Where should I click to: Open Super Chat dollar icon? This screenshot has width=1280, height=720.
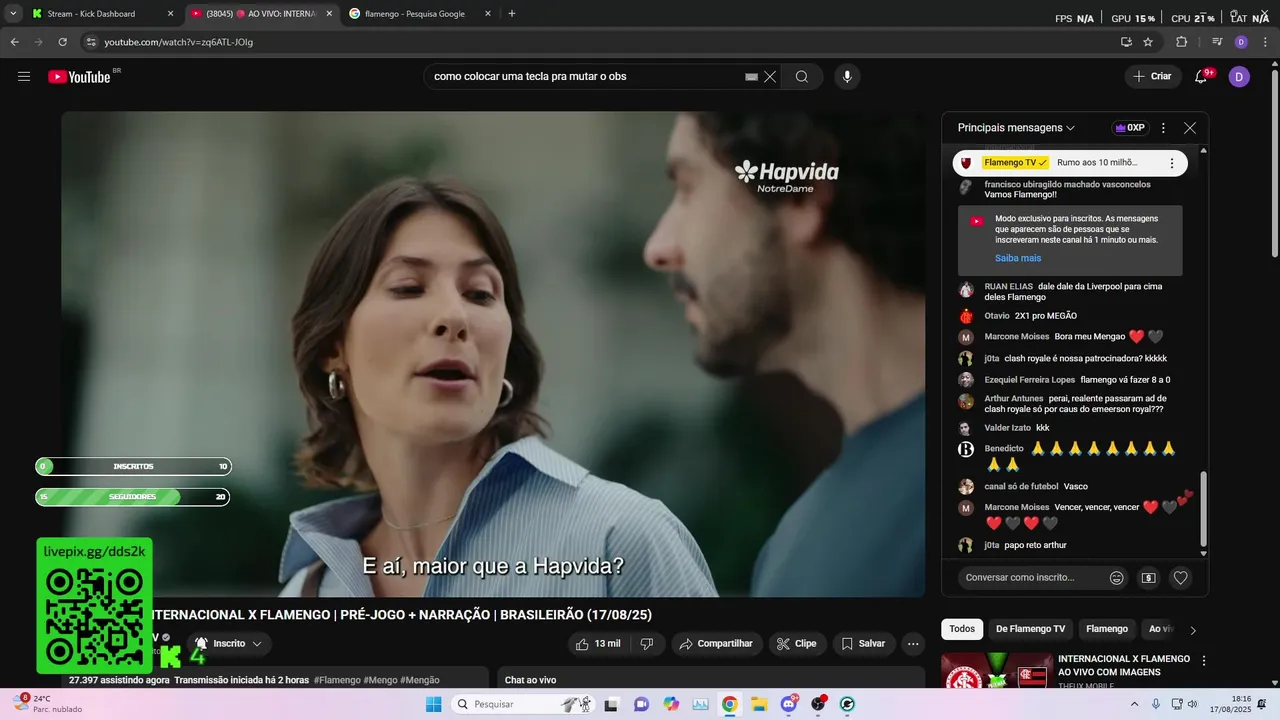[1149, 577]
